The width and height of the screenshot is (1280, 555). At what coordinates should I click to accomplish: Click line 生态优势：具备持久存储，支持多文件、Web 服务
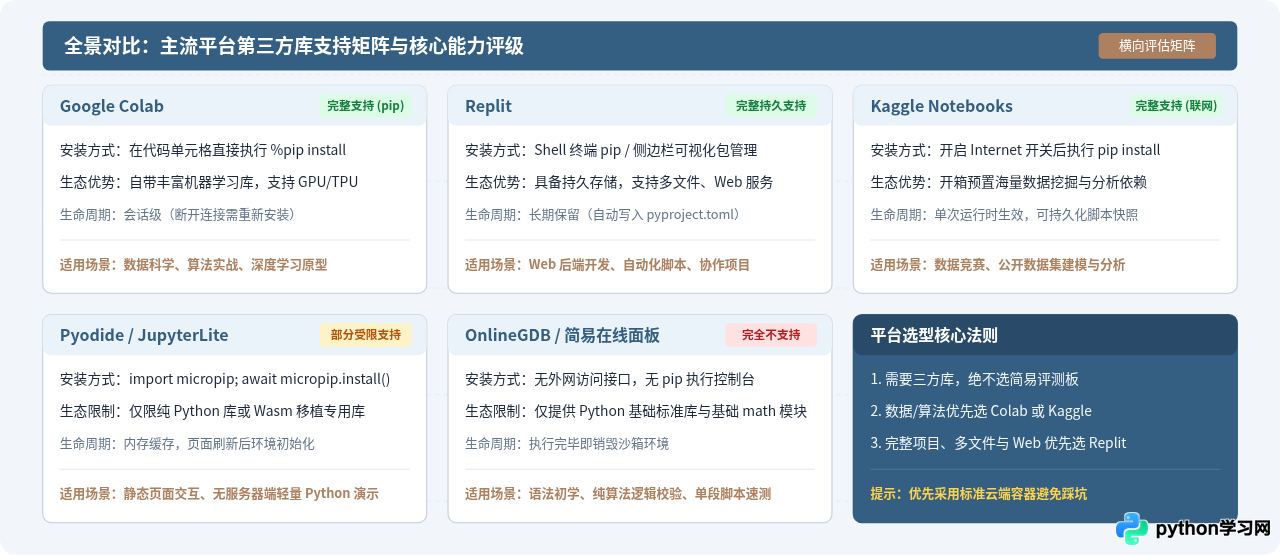619,182
